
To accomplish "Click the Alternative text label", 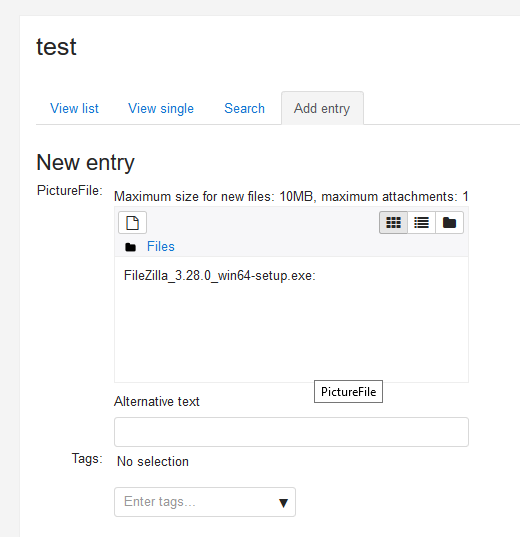I will coord(157,401).
